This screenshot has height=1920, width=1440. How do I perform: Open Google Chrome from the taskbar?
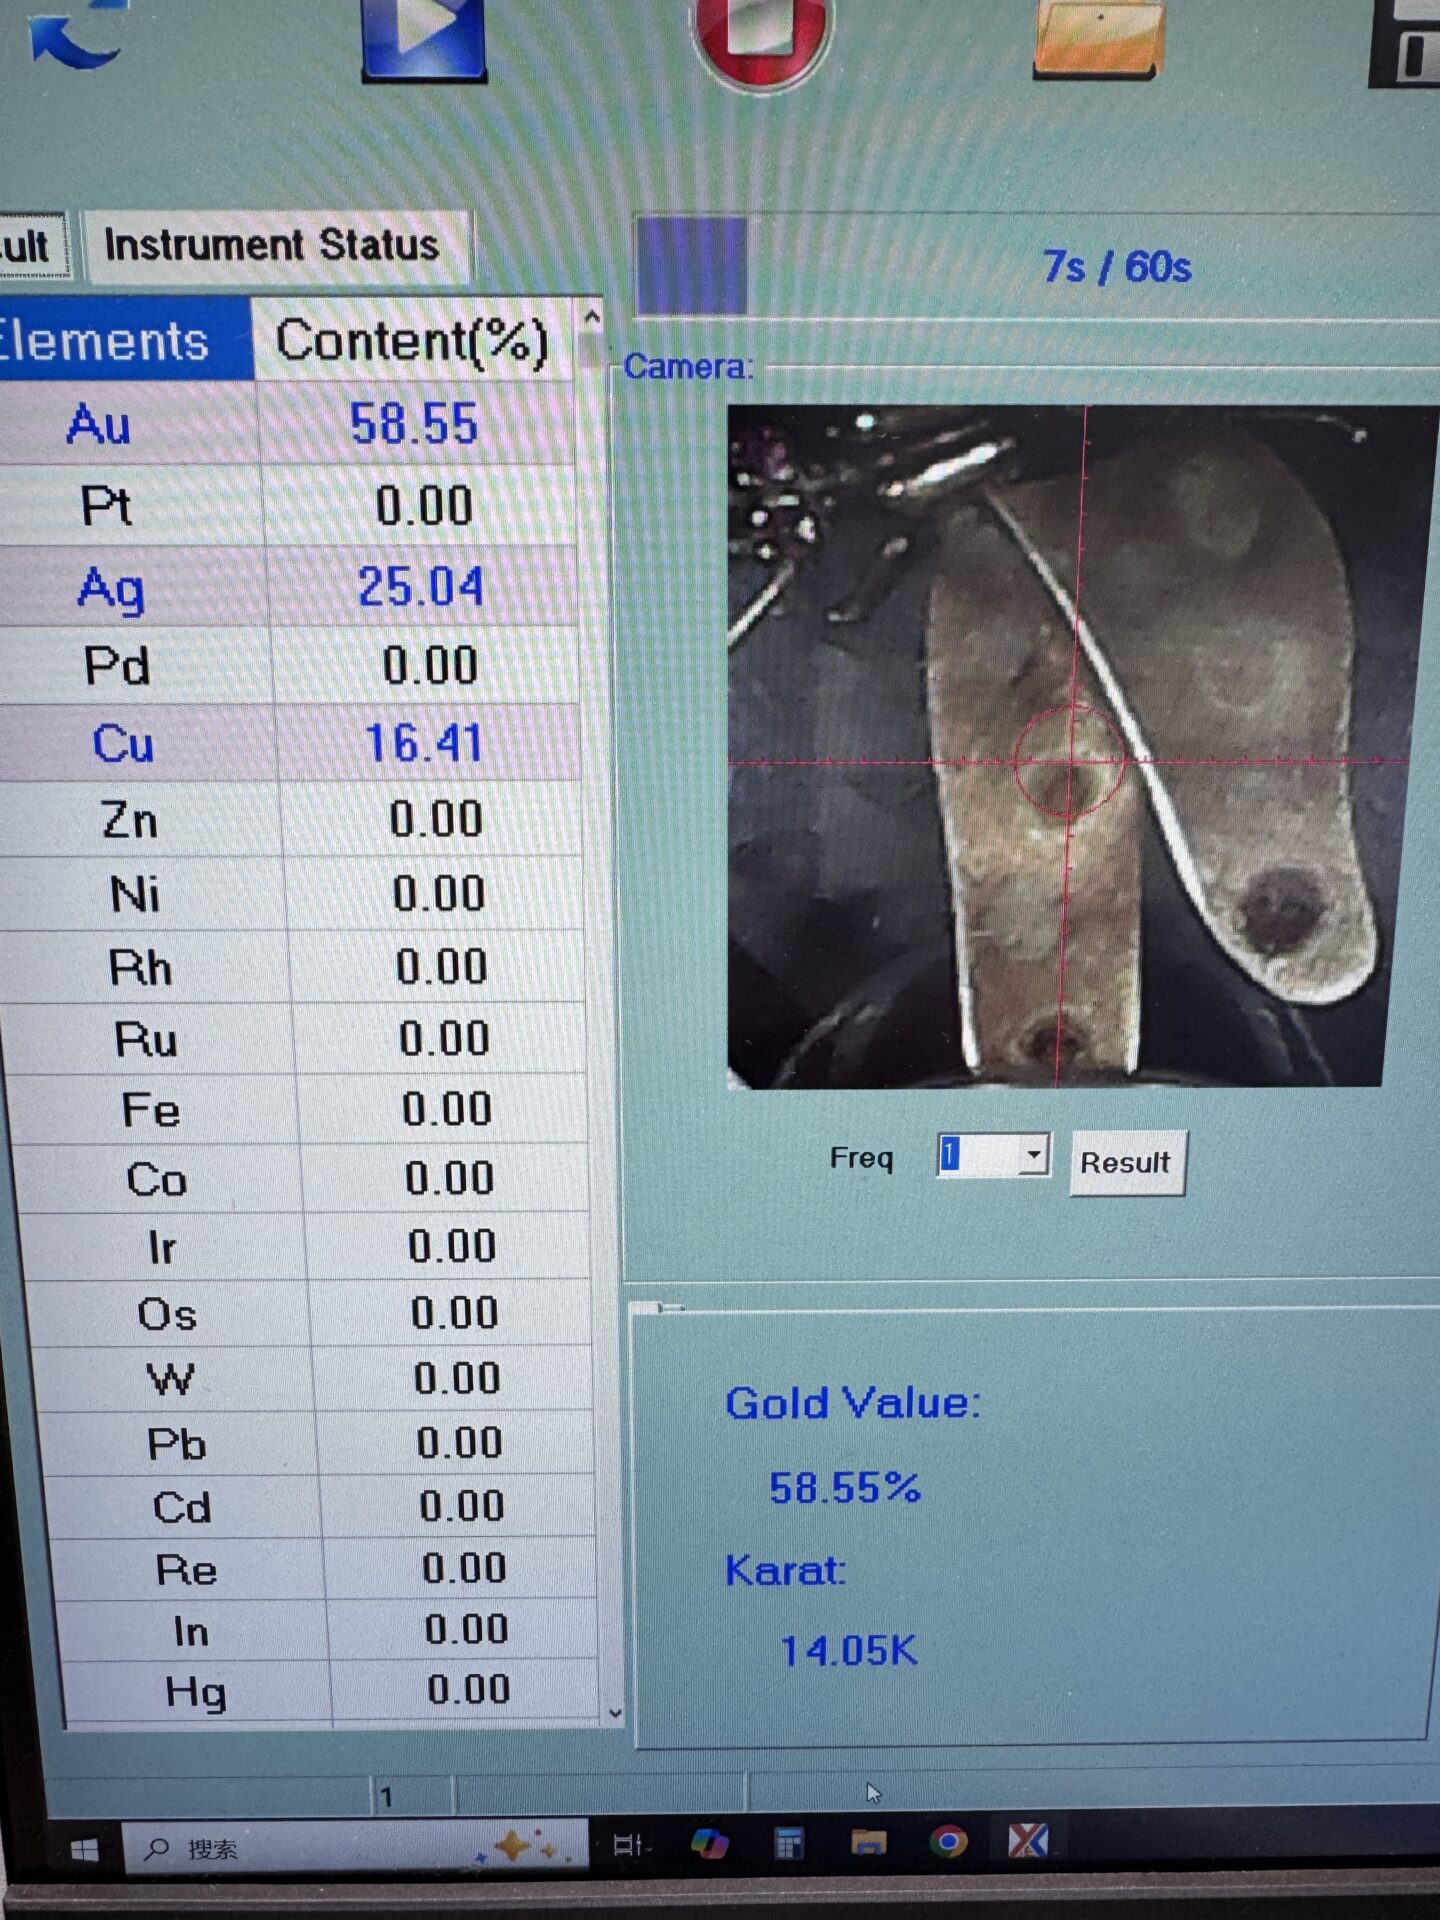tap(948, 1841)
